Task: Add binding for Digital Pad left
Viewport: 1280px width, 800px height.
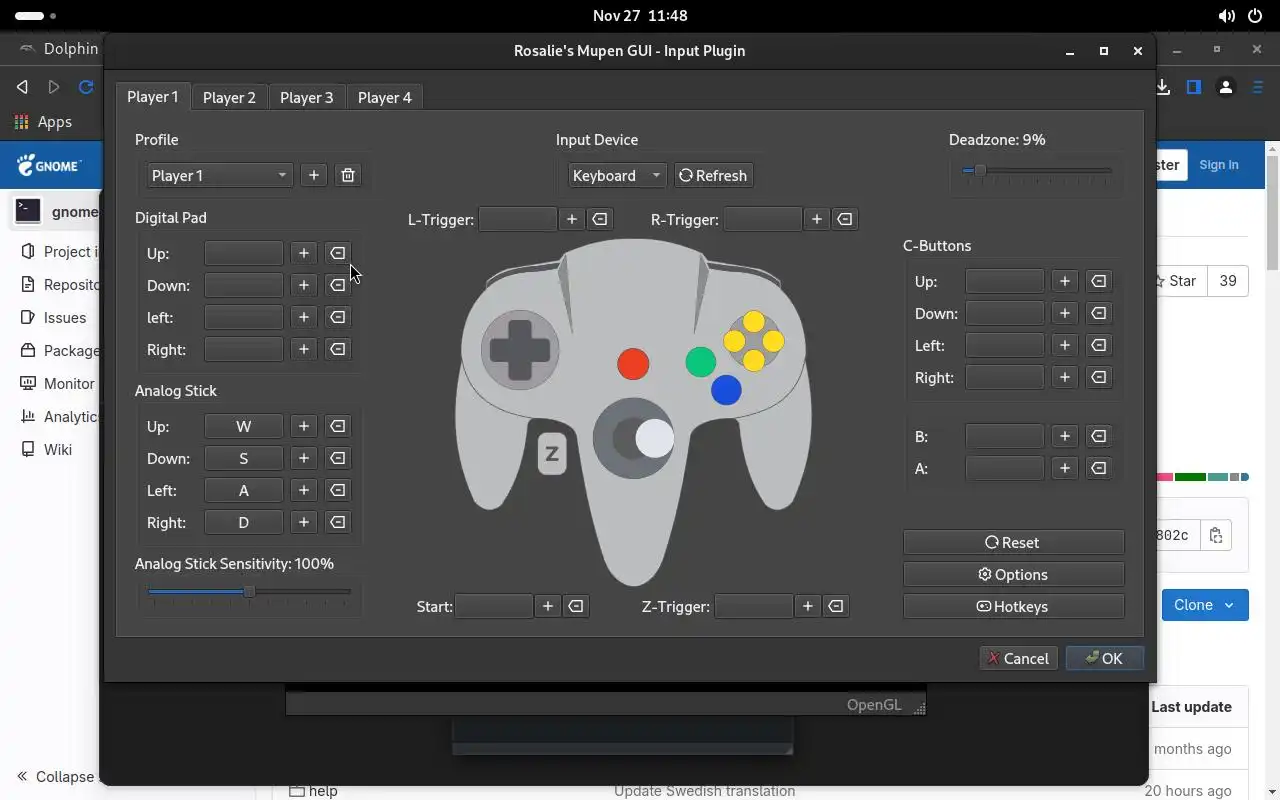Action: click(x=304, y=317)
